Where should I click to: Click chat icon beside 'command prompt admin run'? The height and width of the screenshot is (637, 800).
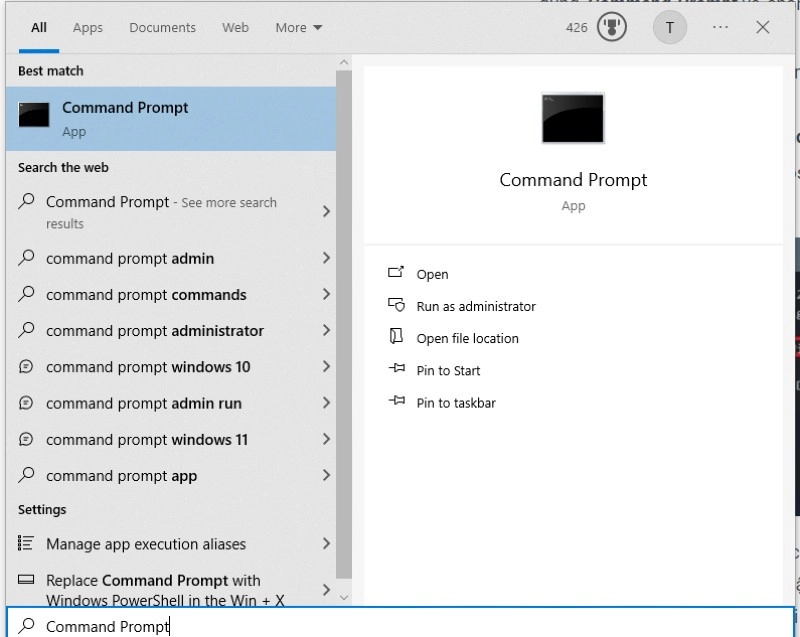point(26,403)
